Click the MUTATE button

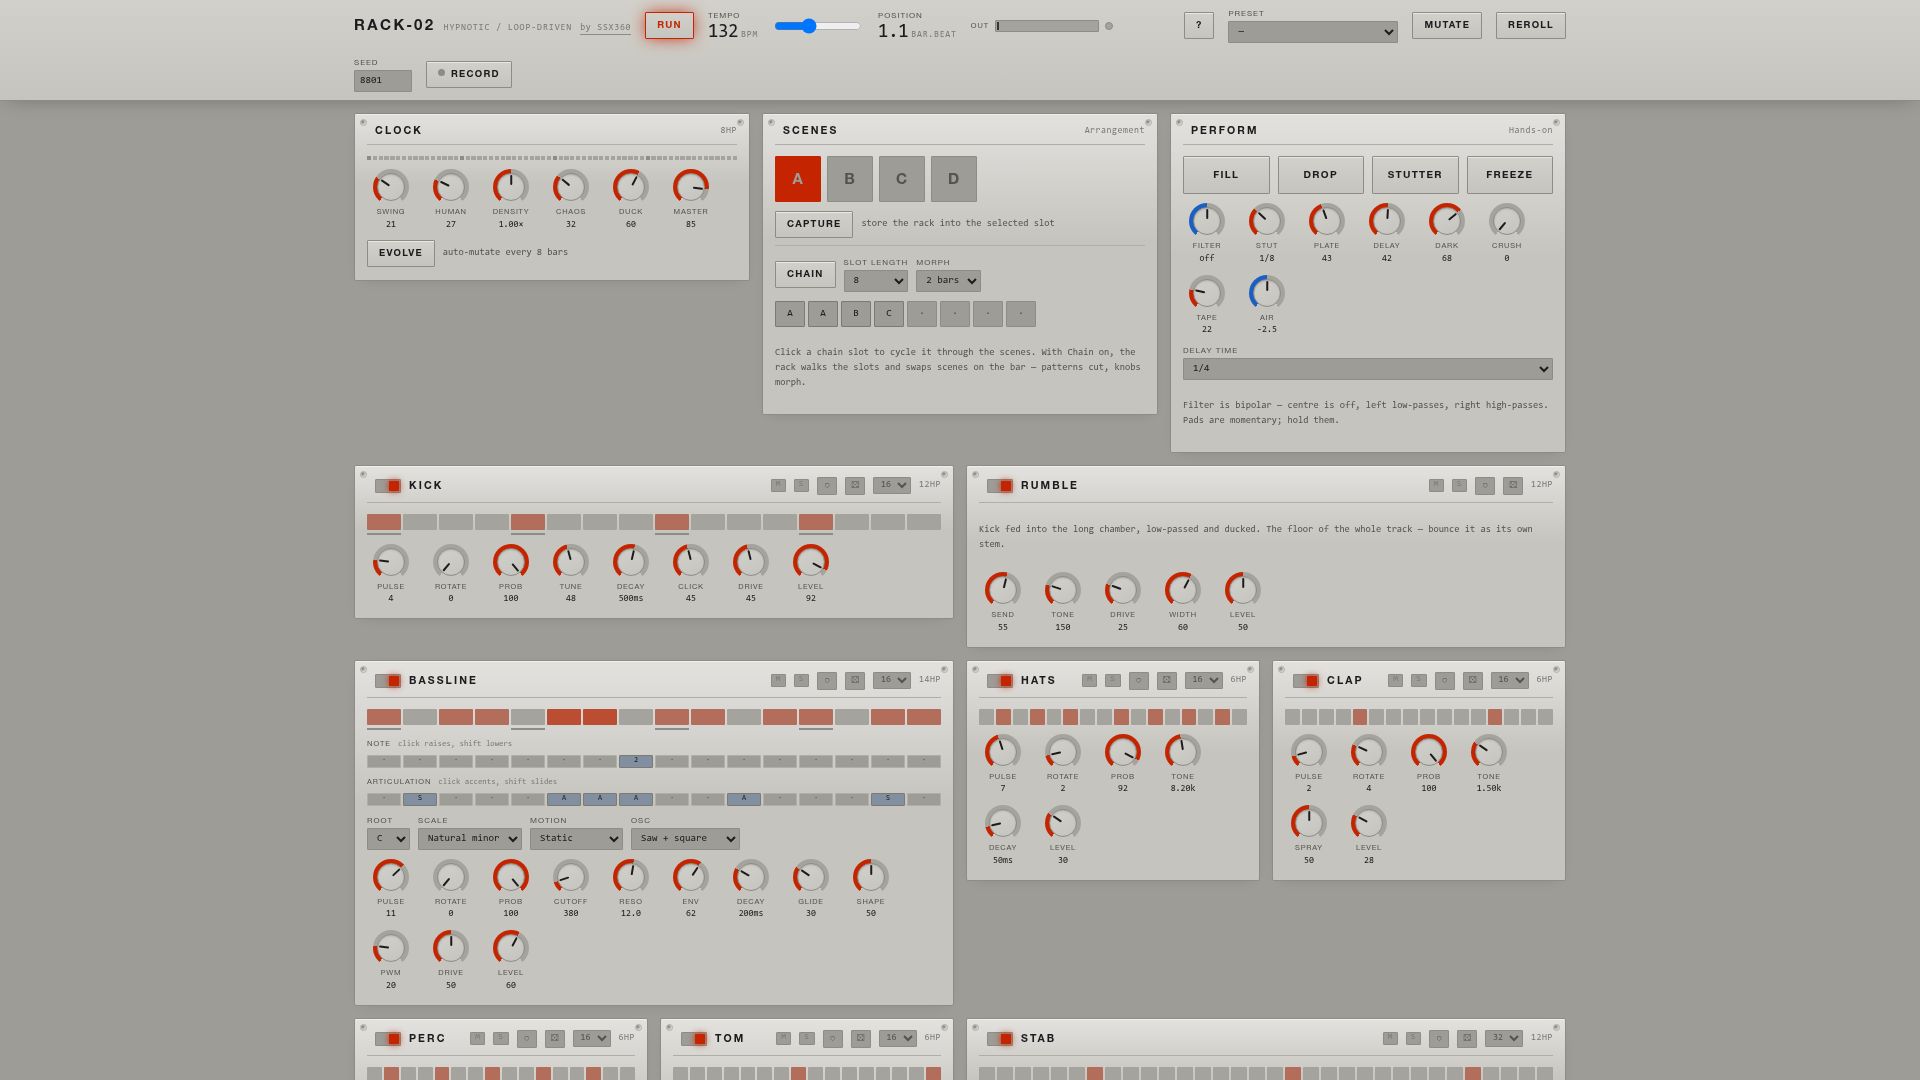(1447, 26)
